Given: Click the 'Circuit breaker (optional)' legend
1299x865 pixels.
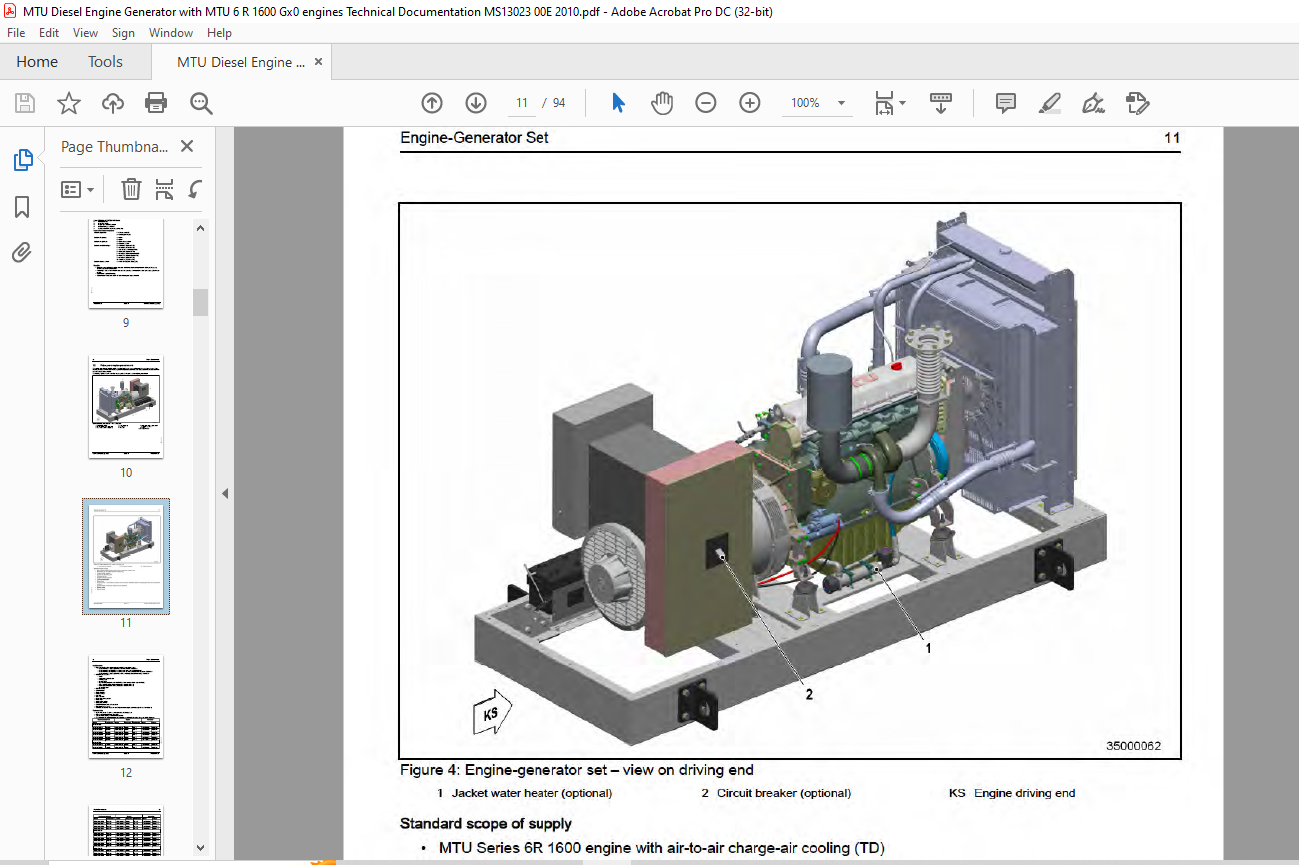Looking at the screenshot, I should (x=784, y=793).
